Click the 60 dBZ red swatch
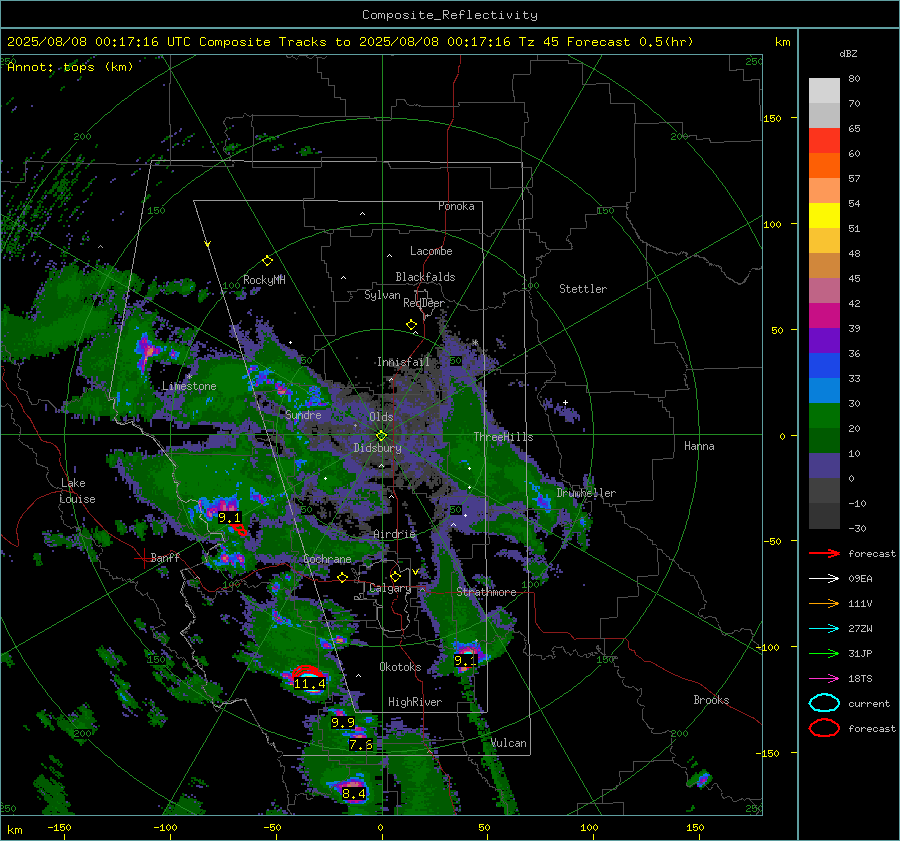The height and width of the screenshot is (841, 900). tap(824, 141)
